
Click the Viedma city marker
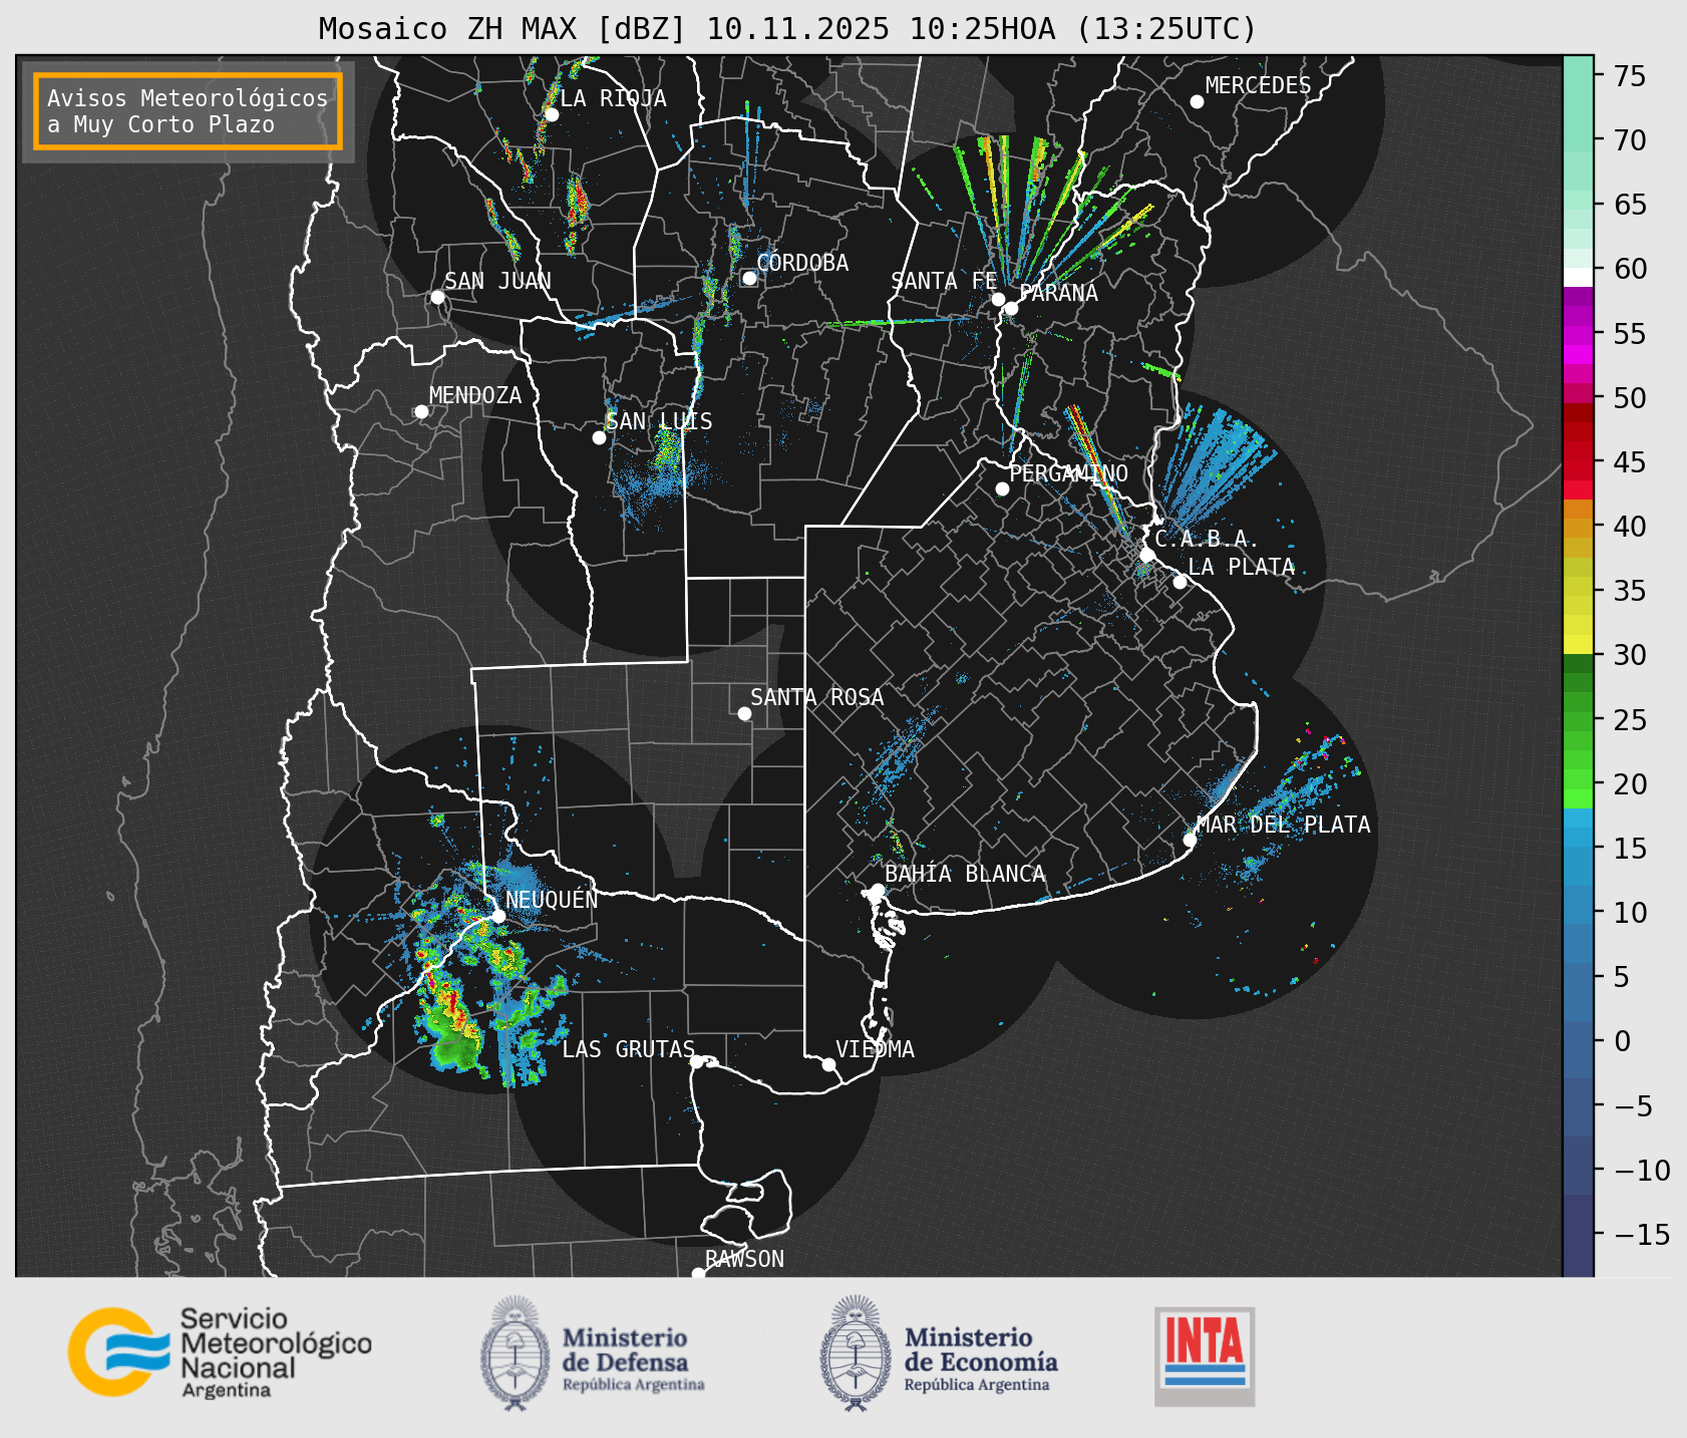coord(829,1064)
